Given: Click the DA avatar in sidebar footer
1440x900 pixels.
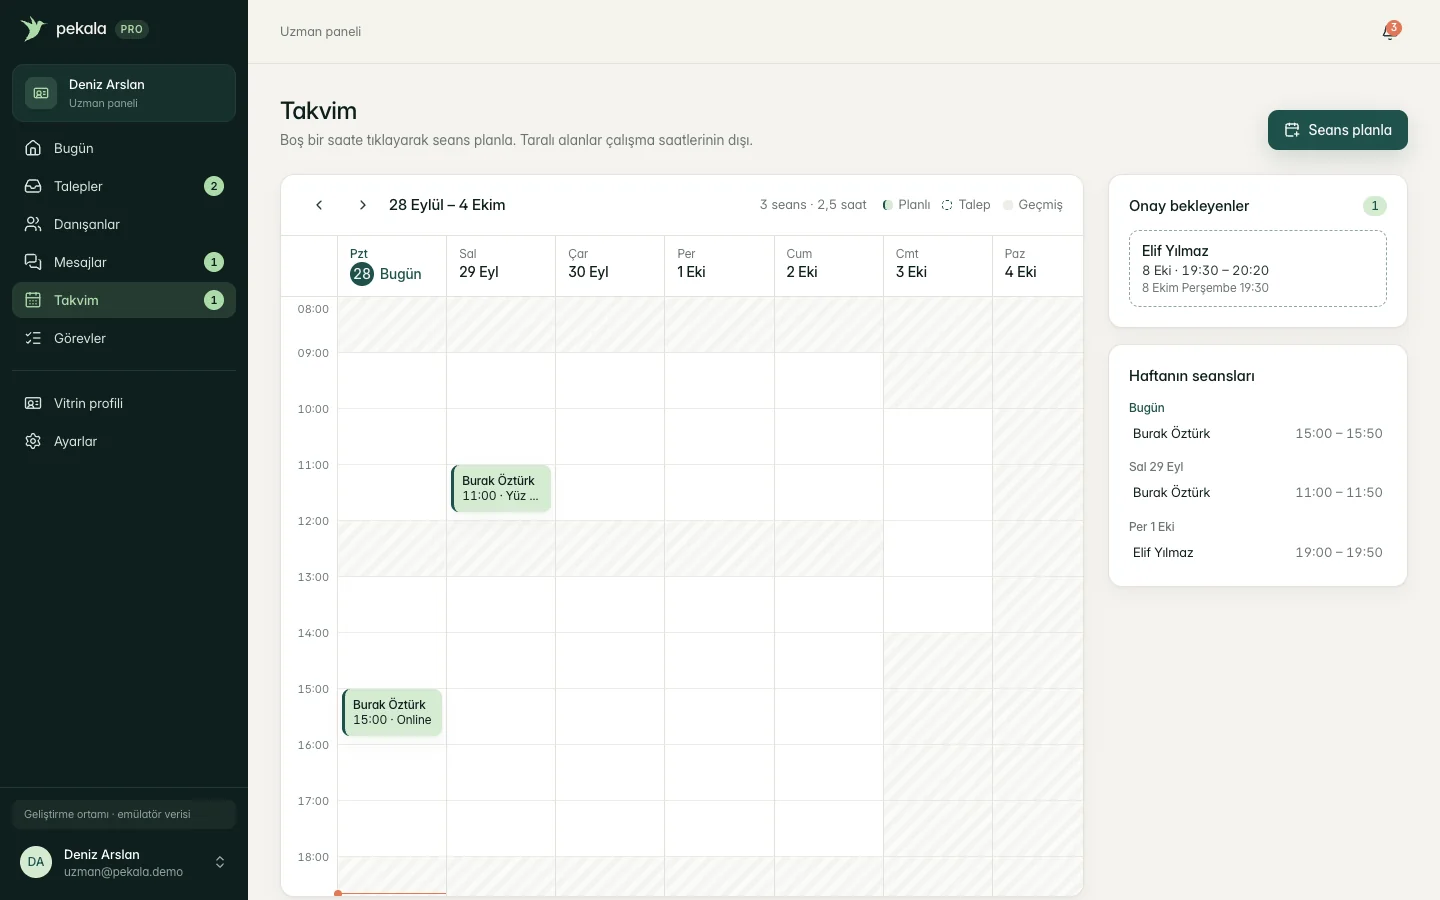Looking at the screenshot, I should pyautogui.click(x=36, y=862).
